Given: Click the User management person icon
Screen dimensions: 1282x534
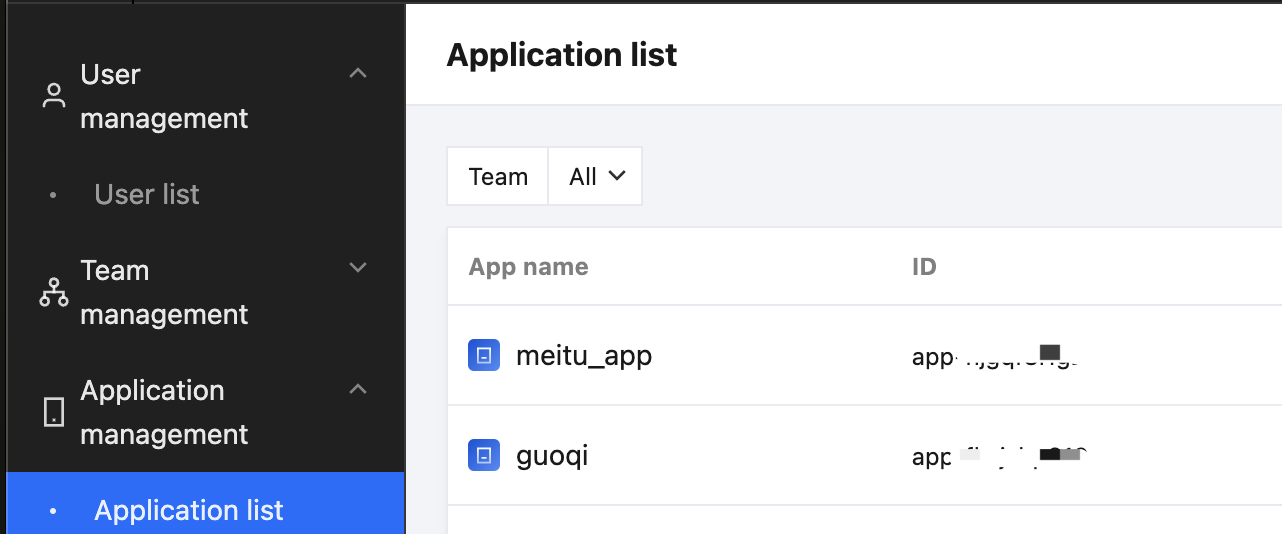Looking at the screenshot, I should click(54, 96).
